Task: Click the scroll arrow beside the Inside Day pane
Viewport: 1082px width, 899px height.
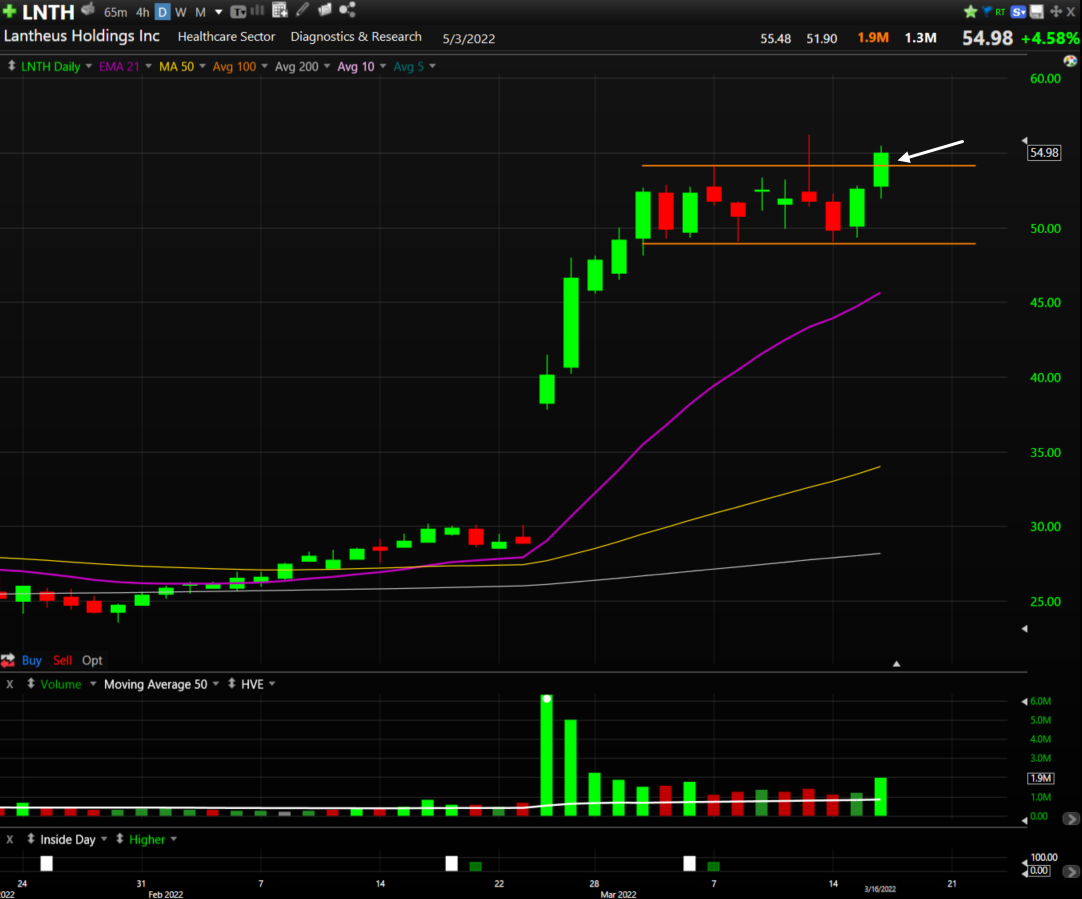Action: tap(1071, 871)
